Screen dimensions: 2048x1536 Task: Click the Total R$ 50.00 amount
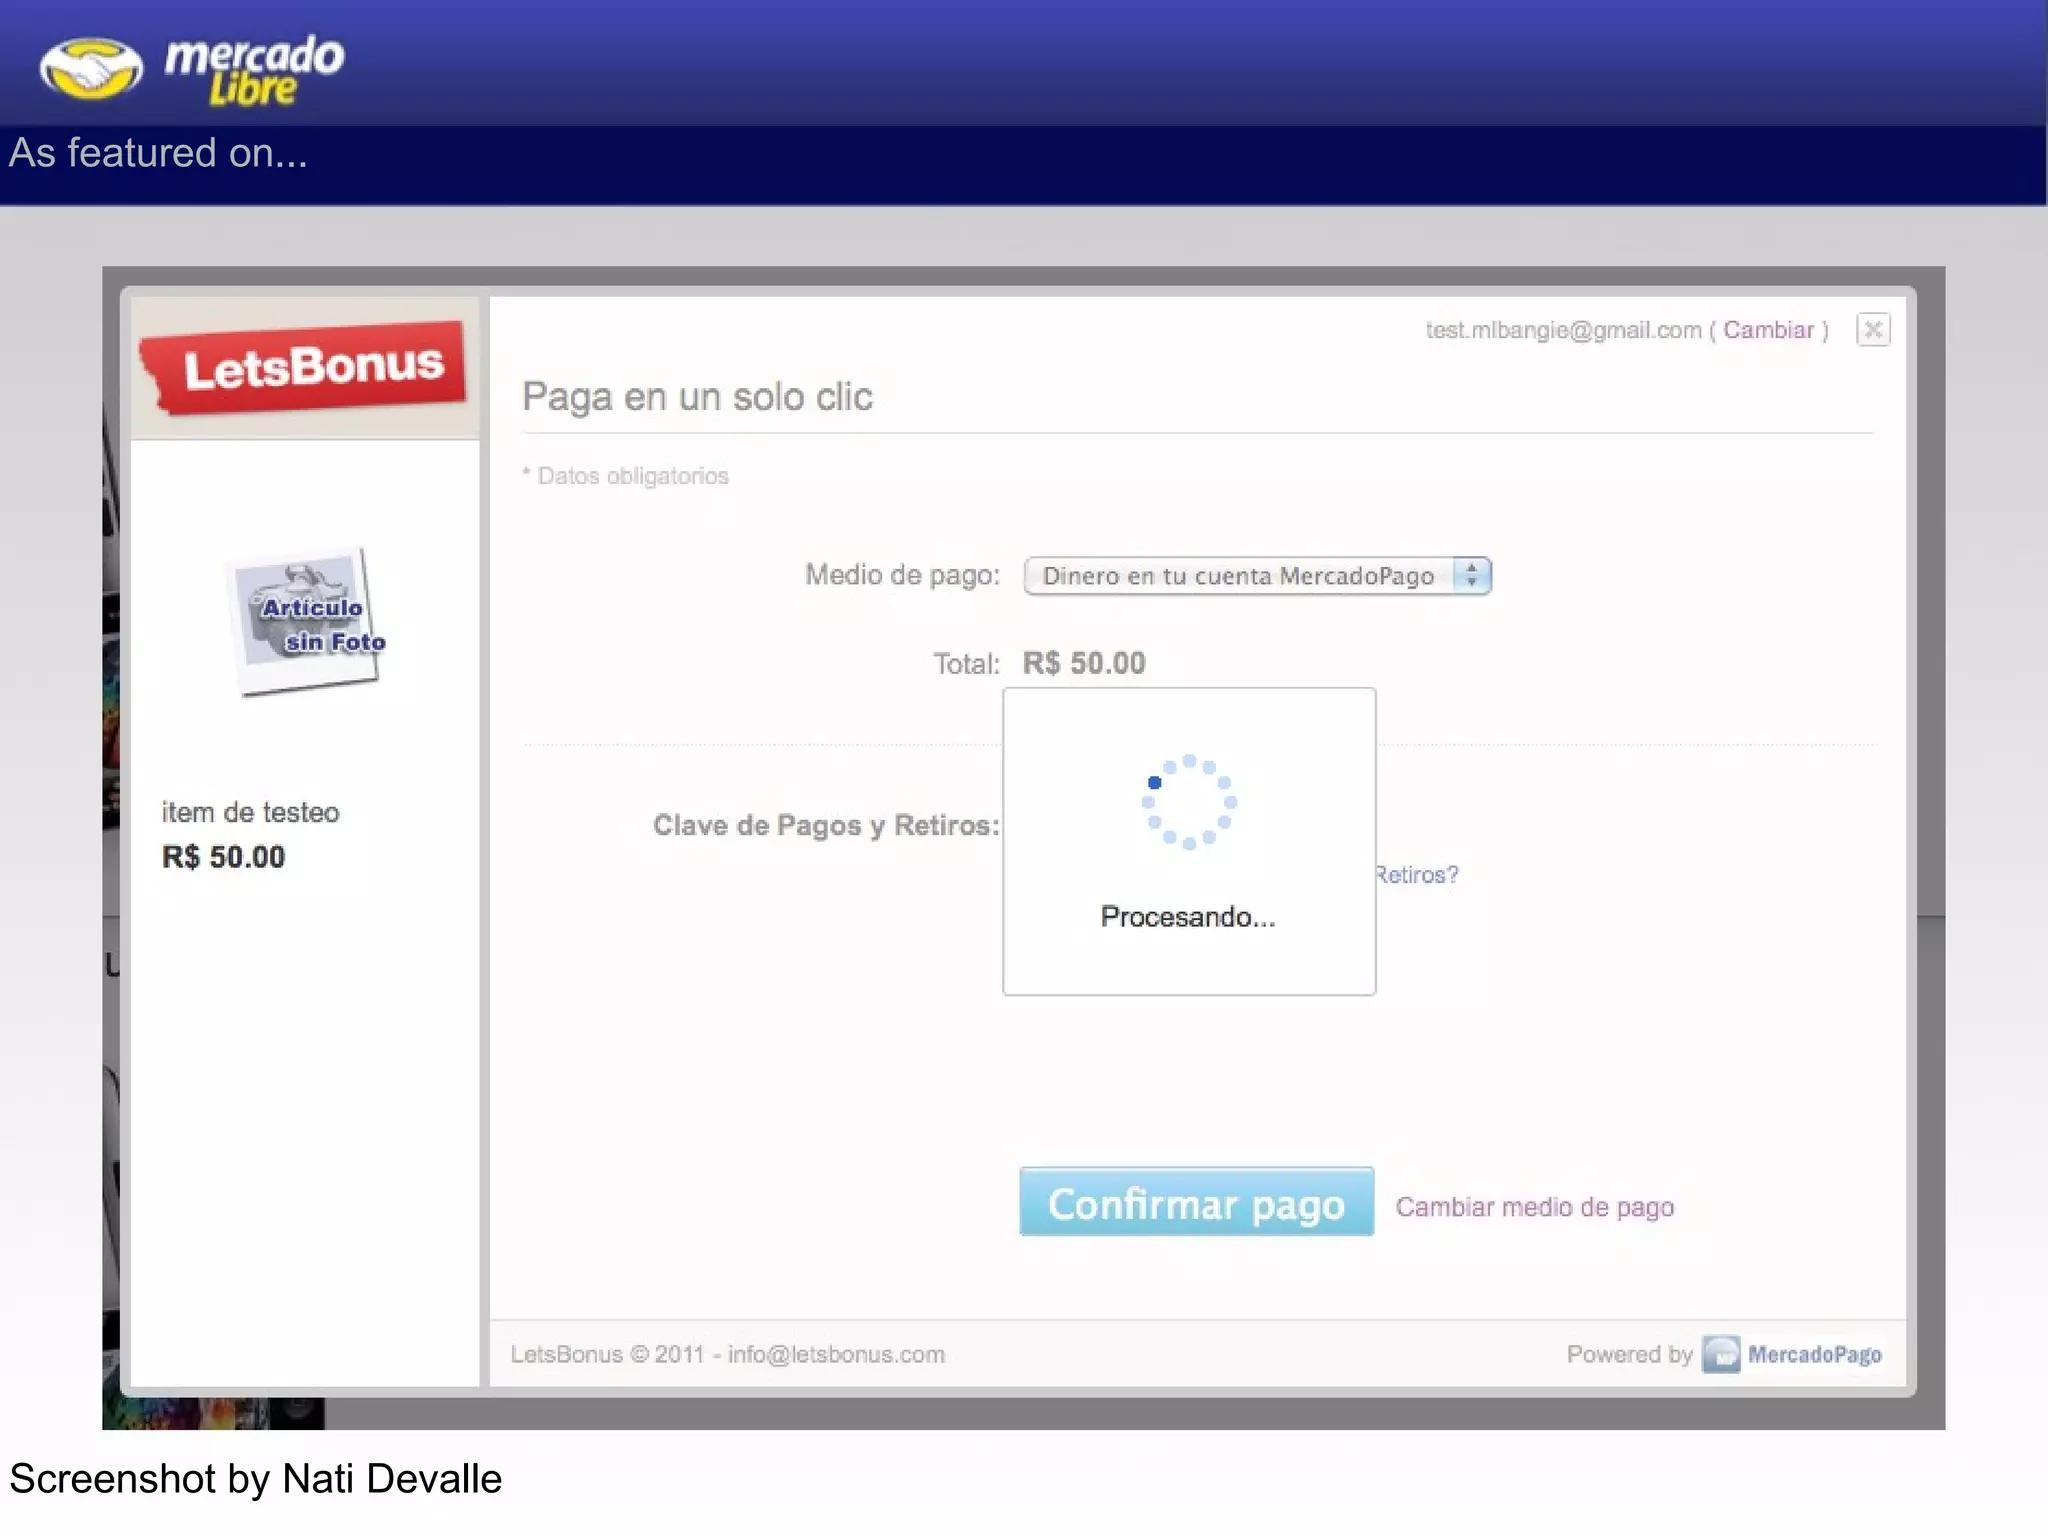(x=1084, y=663)
